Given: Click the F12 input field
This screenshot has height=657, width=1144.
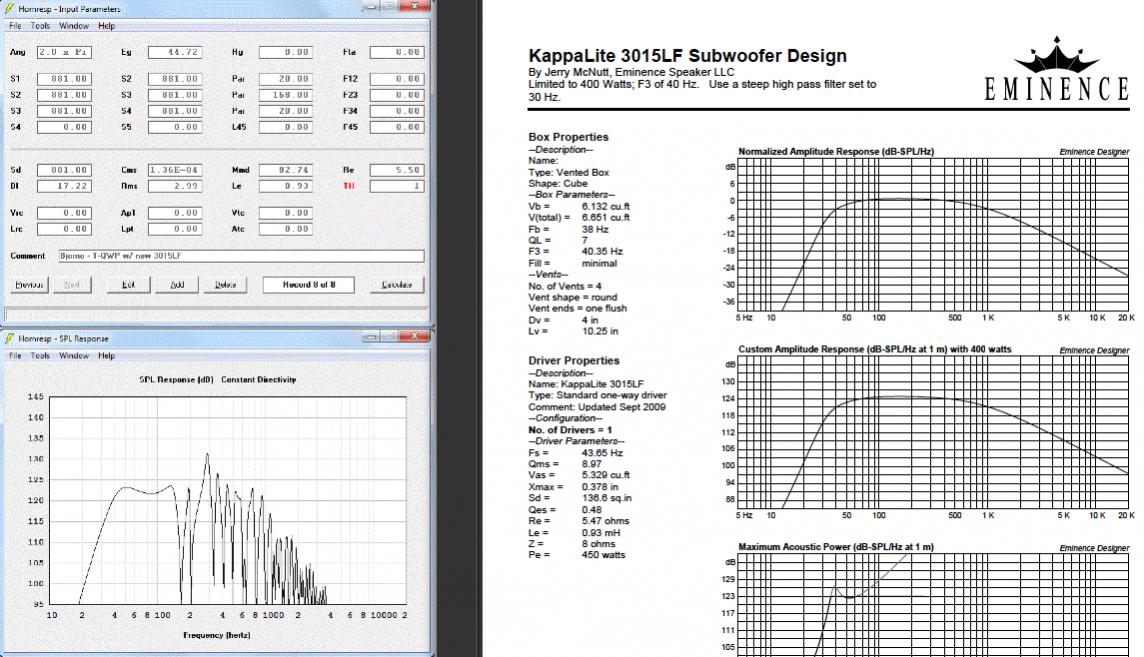Looking at the screenshot, I should (397, 79).
